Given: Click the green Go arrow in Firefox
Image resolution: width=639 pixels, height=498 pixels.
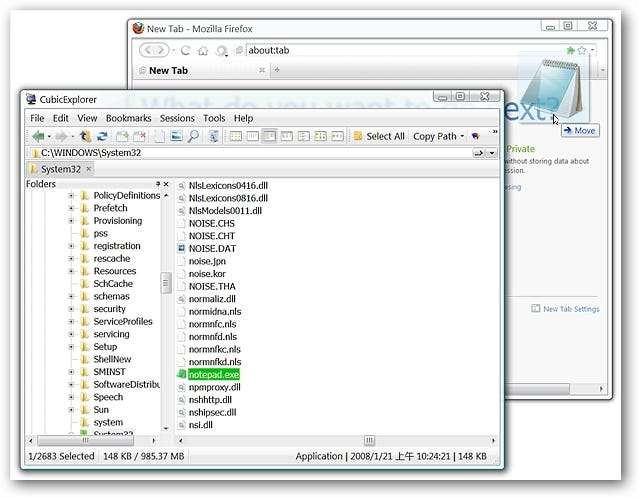Looking at the screenshot, I should click(x=570, y=50).
